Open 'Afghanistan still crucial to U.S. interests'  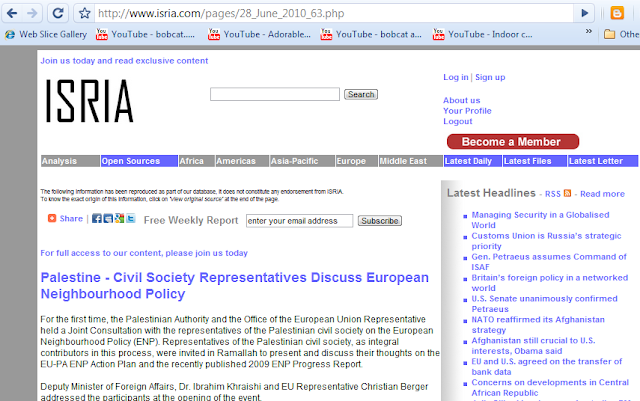(x=533, y=345)
